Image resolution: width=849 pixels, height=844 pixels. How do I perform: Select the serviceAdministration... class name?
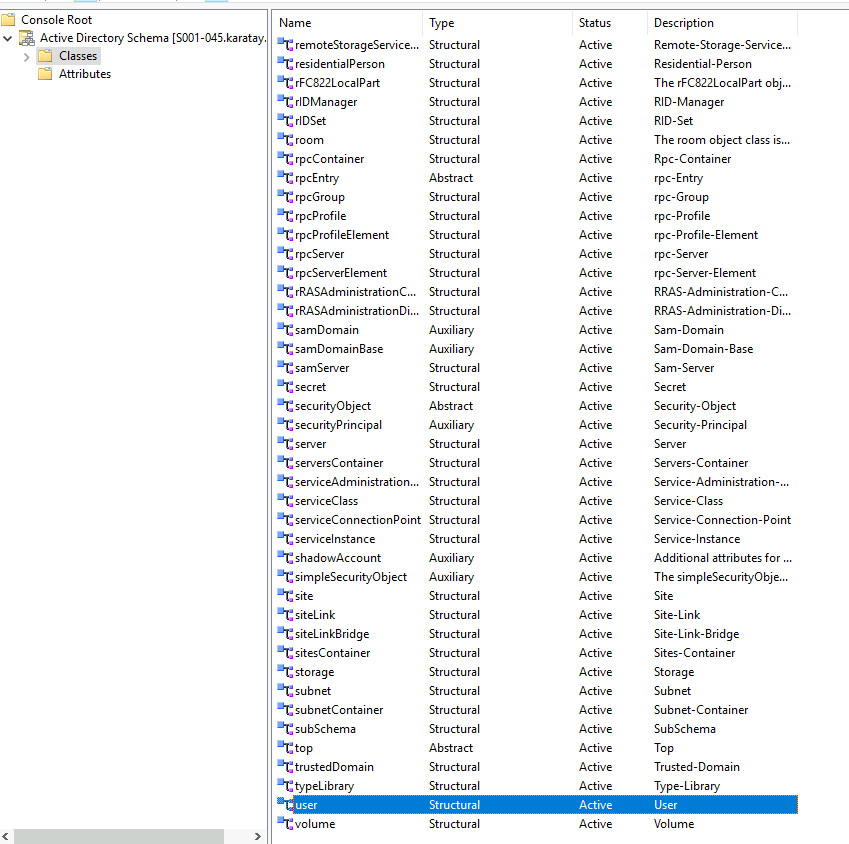click(357, 481)
